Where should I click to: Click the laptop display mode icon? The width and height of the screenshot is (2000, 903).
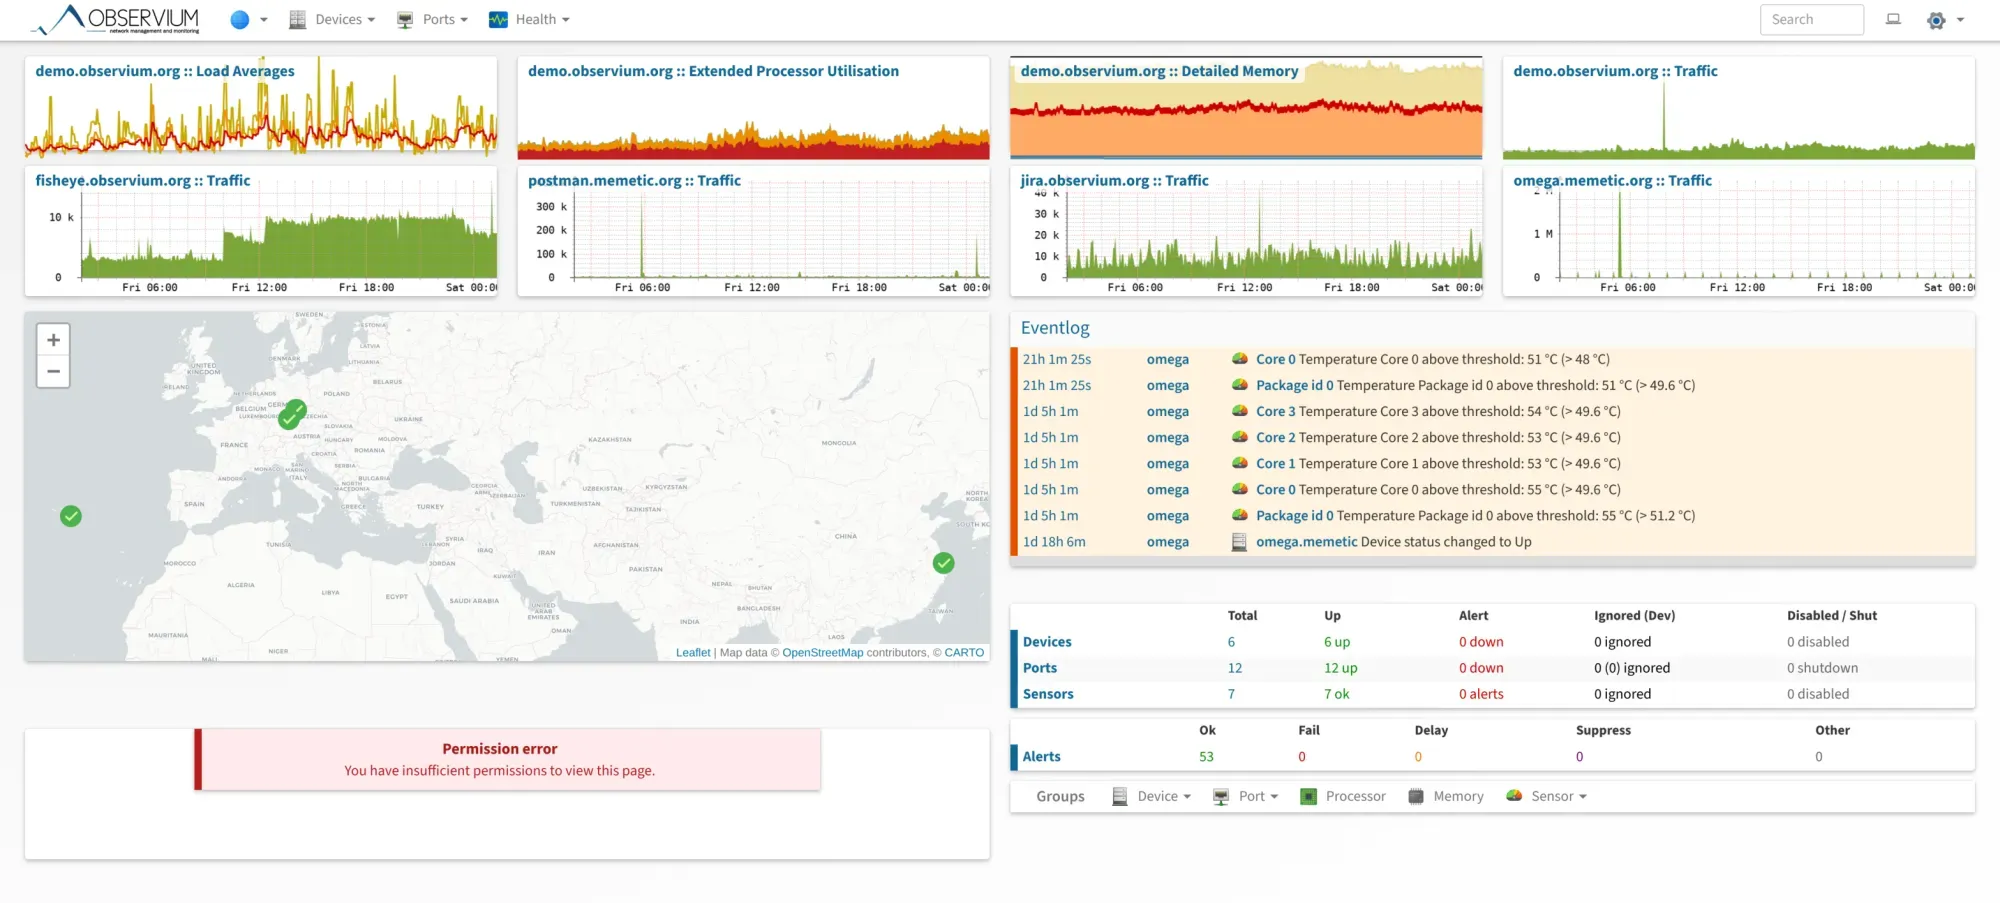(1893, 19)
